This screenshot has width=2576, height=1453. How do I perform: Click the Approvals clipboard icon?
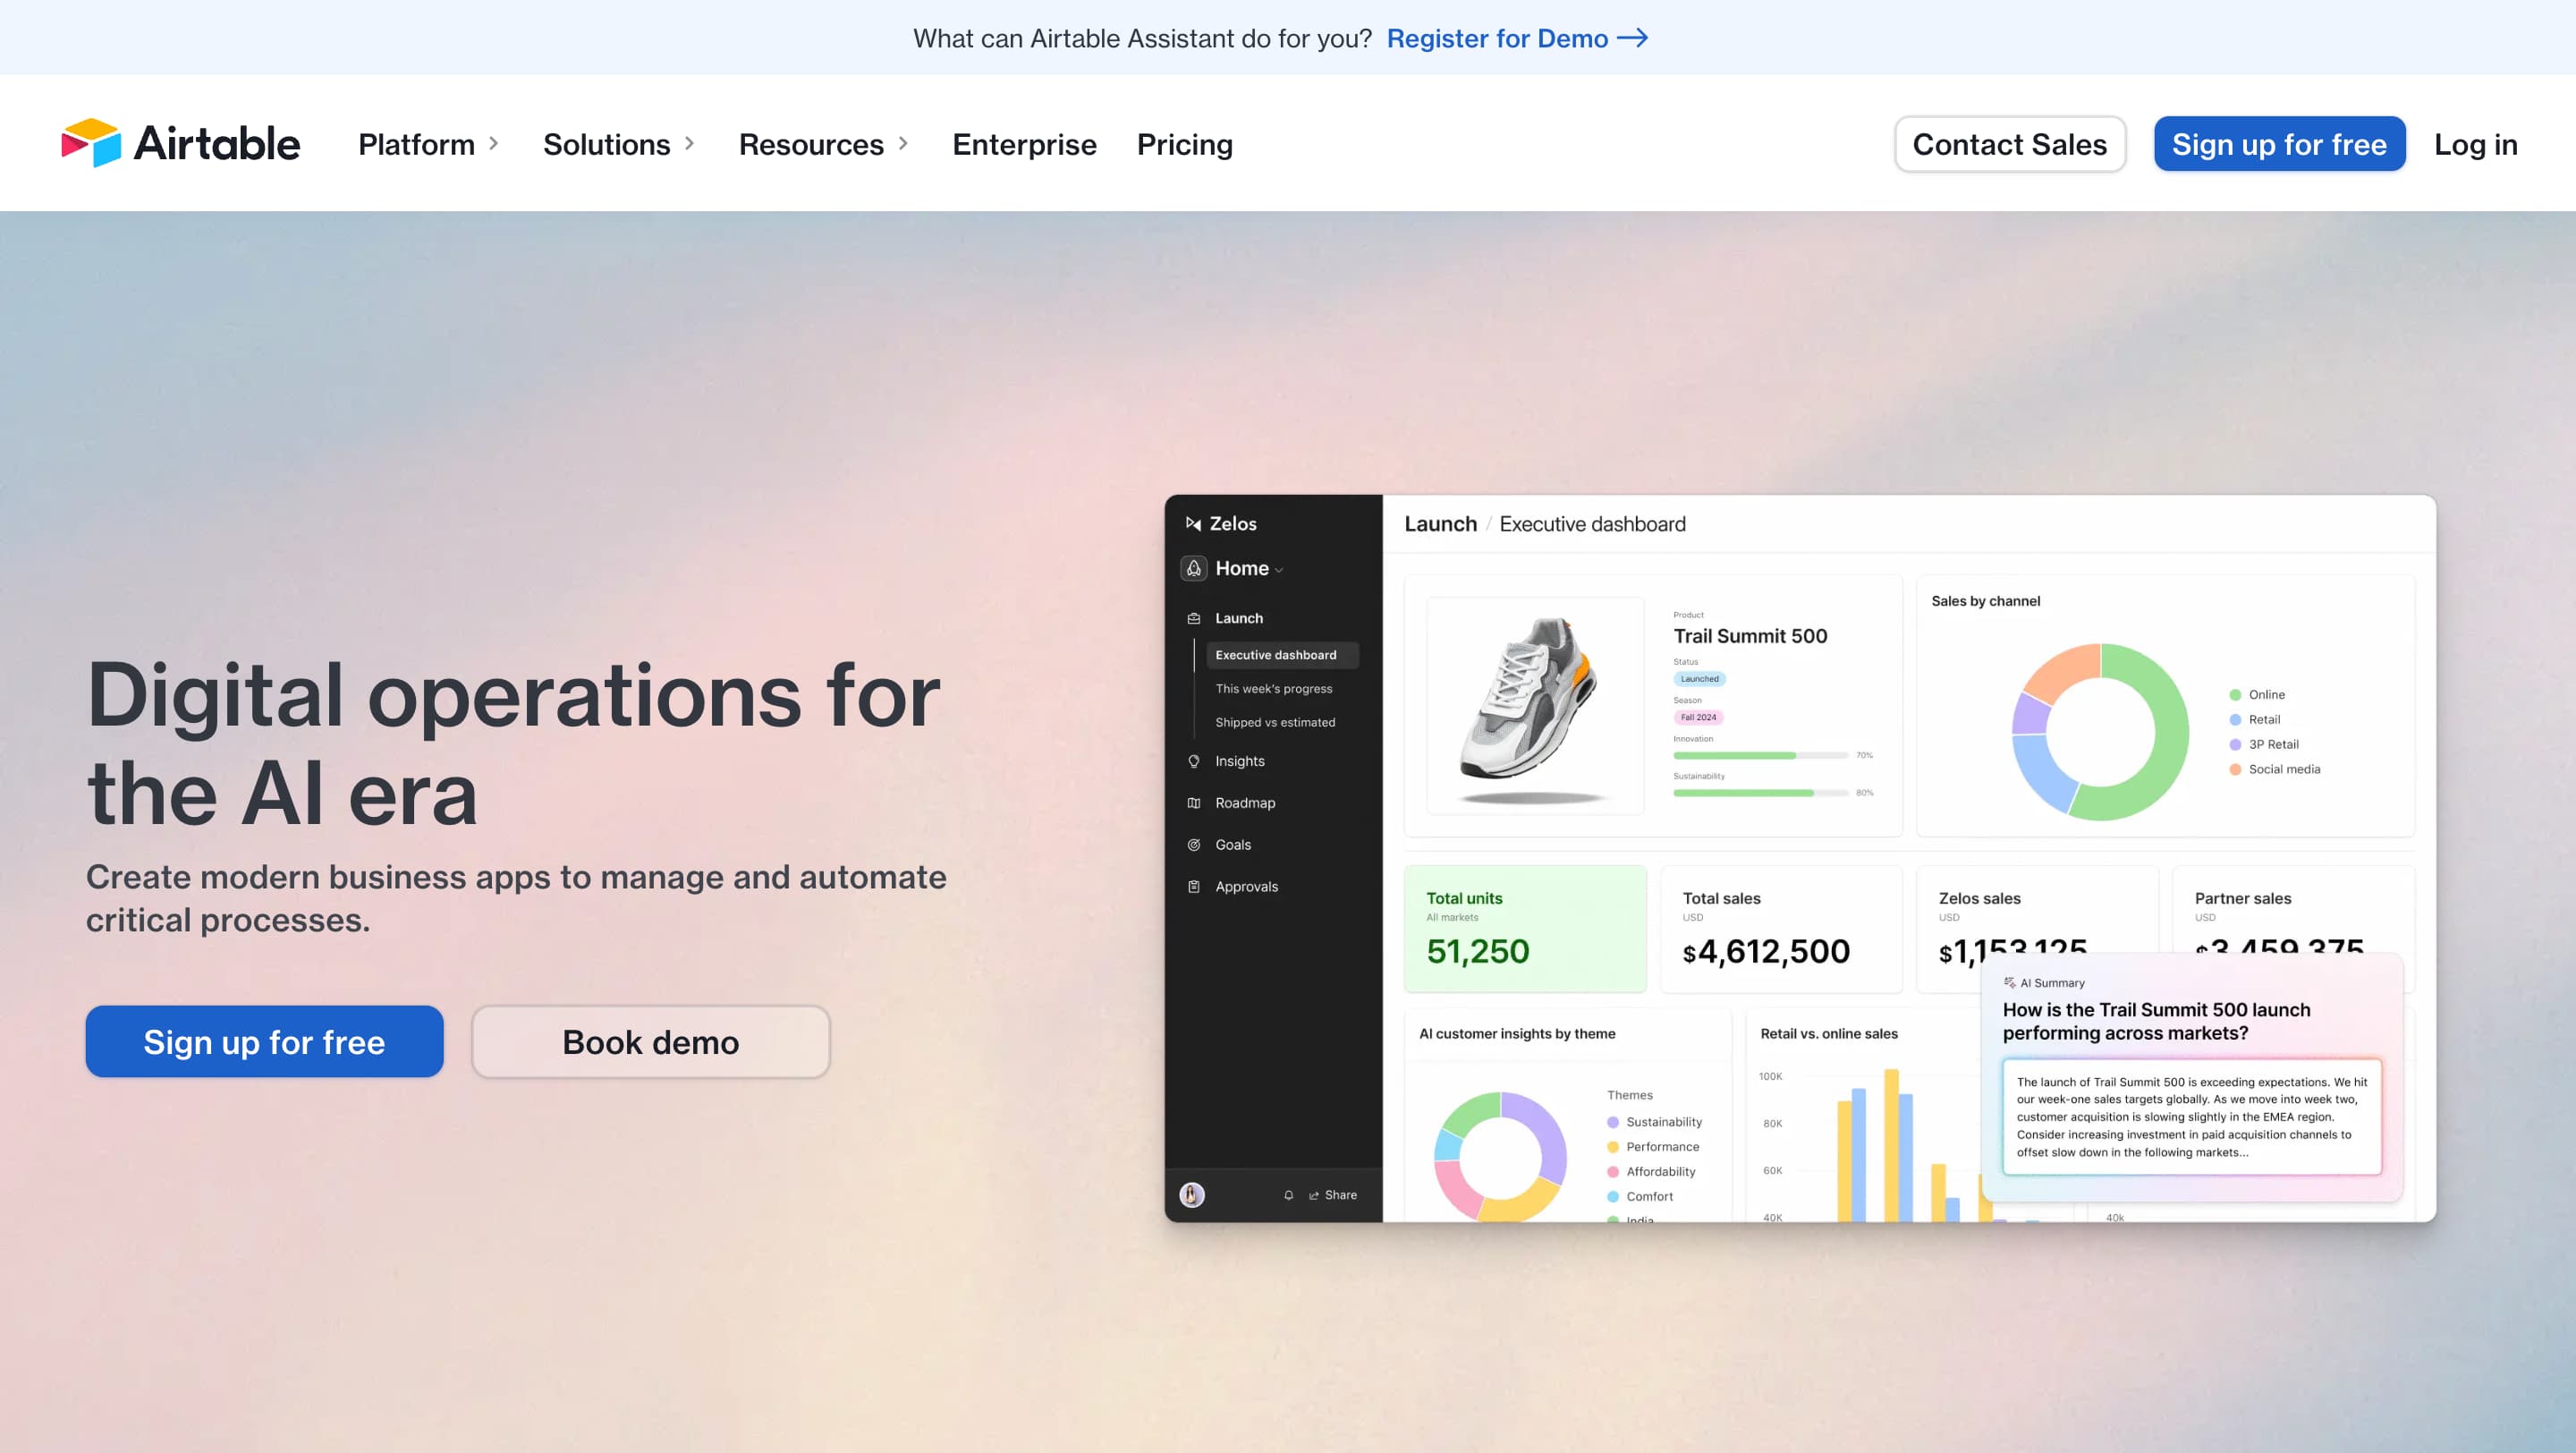tap(1194, 887)
